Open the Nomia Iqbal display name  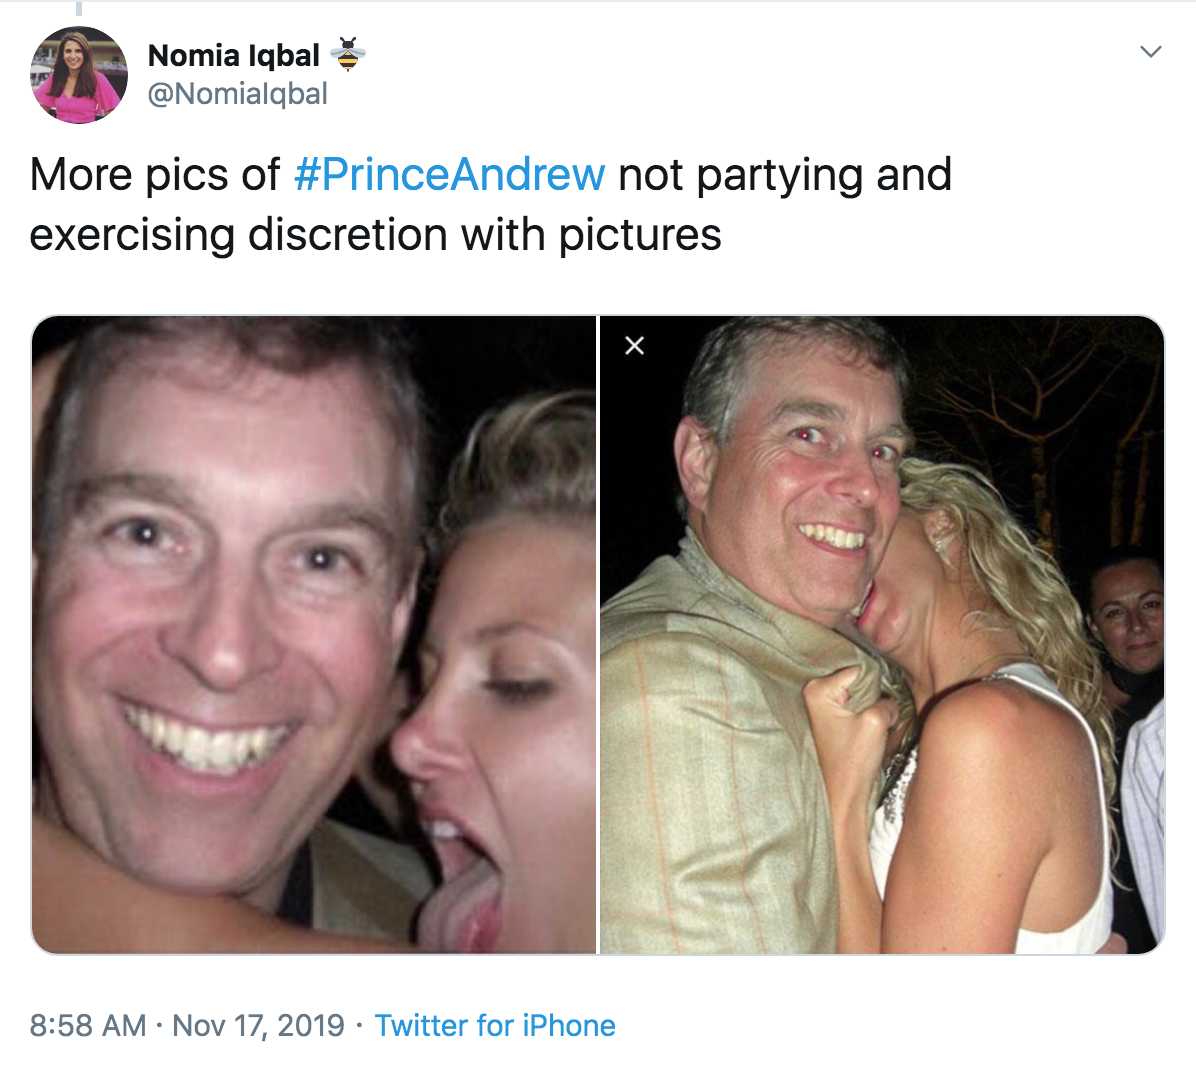click(x=233, y=56)
